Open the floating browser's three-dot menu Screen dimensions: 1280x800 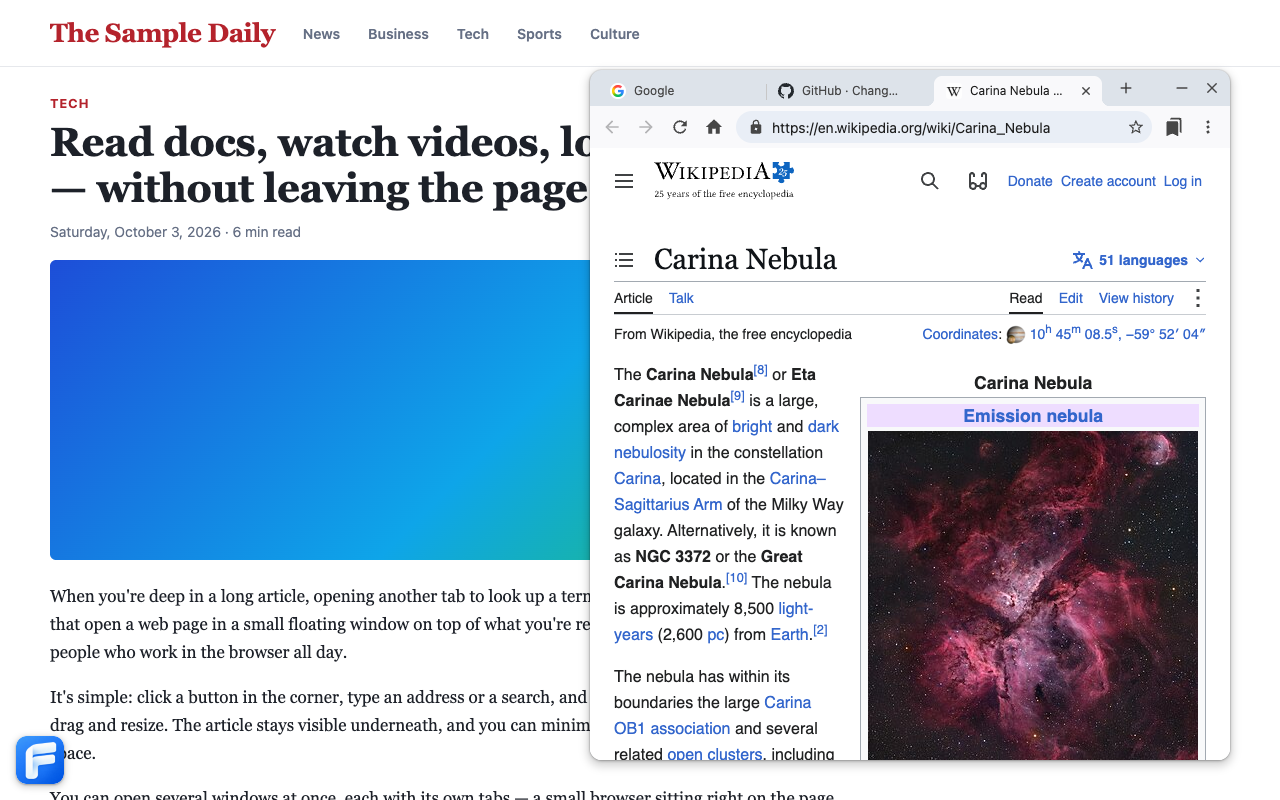coord(1208,127)
